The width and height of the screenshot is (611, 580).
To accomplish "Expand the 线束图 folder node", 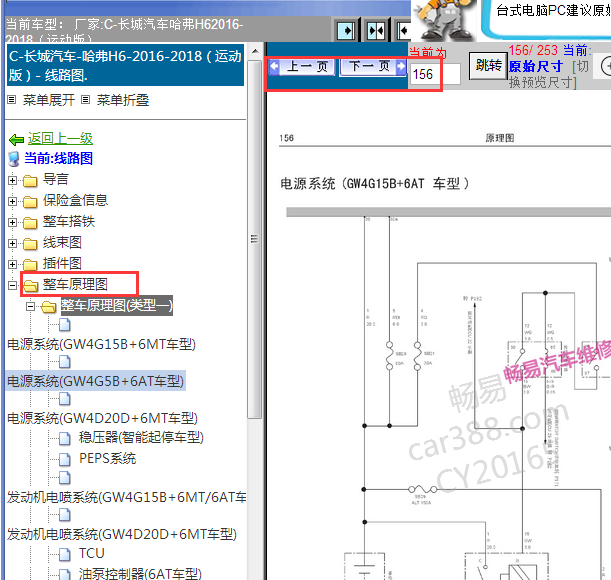I will (x=12, y=243).
